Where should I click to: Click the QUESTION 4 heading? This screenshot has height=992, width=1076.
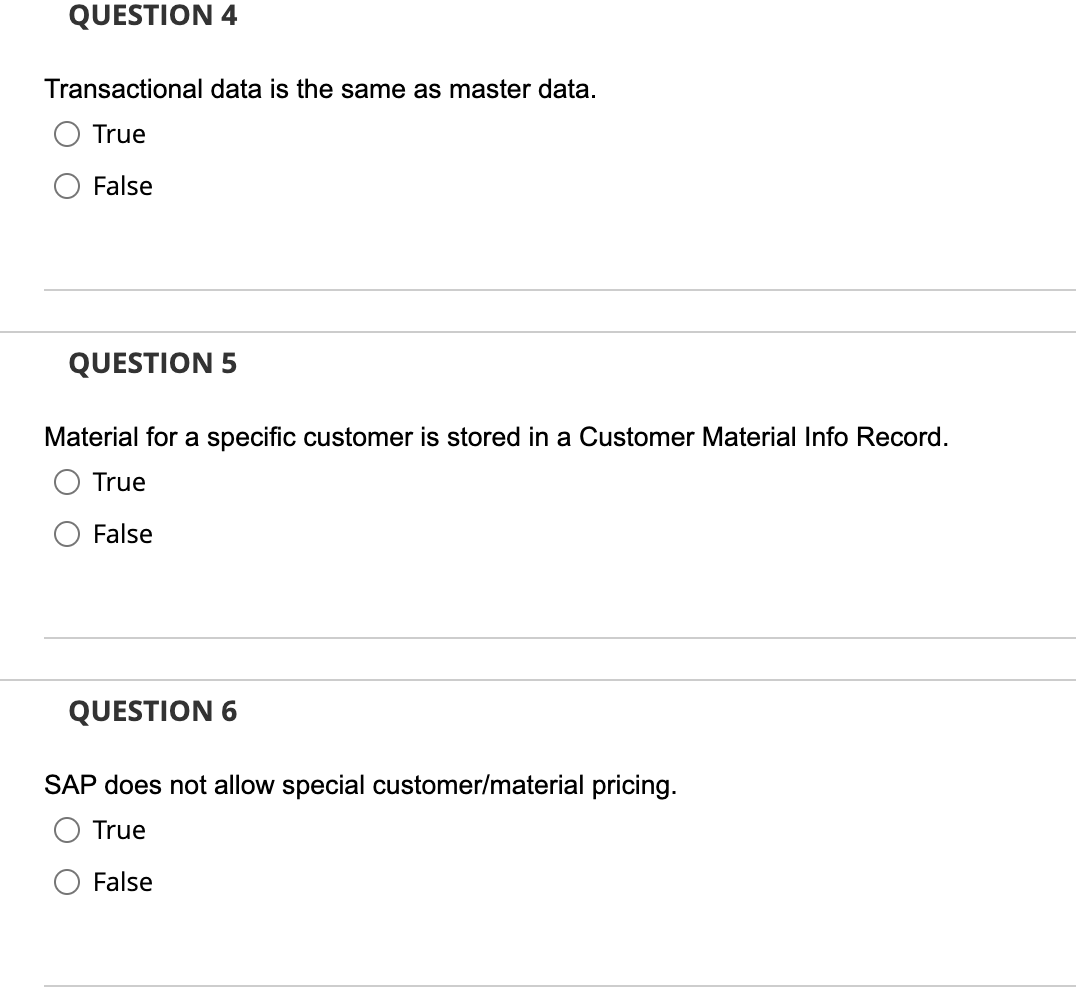pos(152,16)
